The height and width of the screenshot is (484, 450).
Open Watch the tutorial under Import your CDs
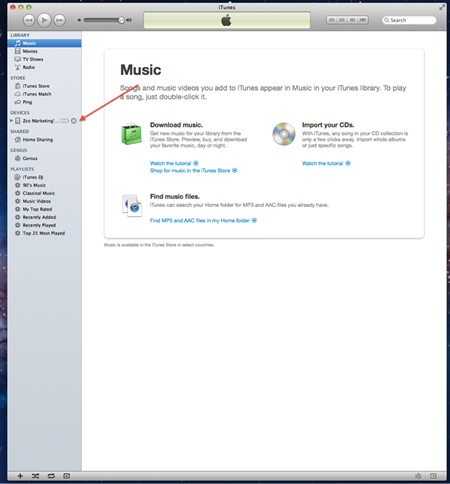[326, 163]
